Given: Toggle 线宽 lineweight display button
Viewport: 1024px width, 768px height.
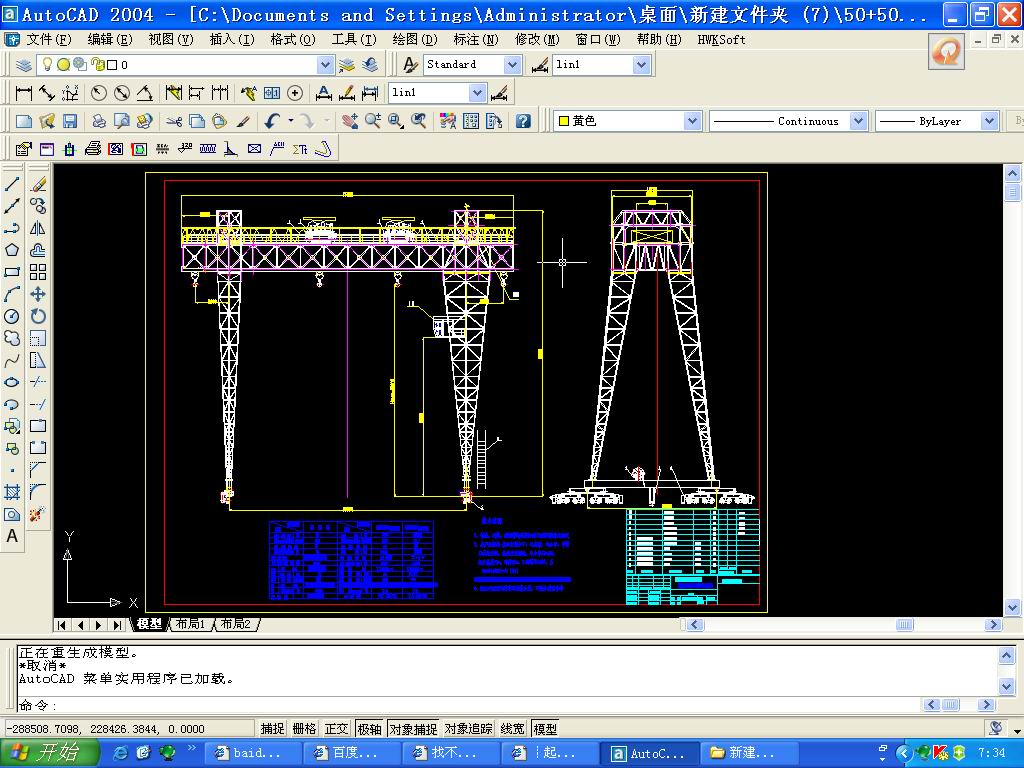Looking at the screenshot, I should point(512,729).
